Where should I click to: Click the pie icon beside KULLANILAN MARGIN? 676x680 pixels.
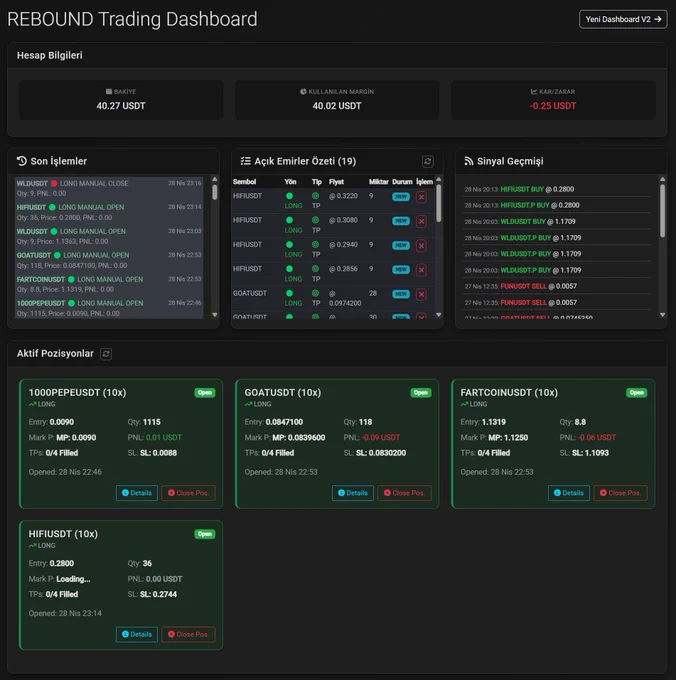(x=303, y=92)
